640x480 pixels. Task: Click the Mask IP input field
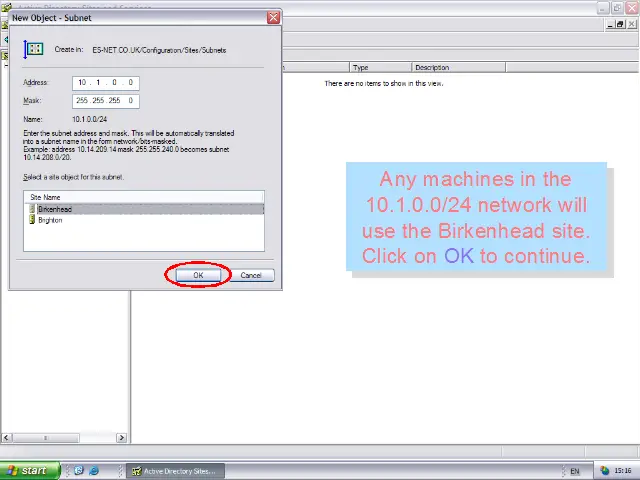point(105,101)
